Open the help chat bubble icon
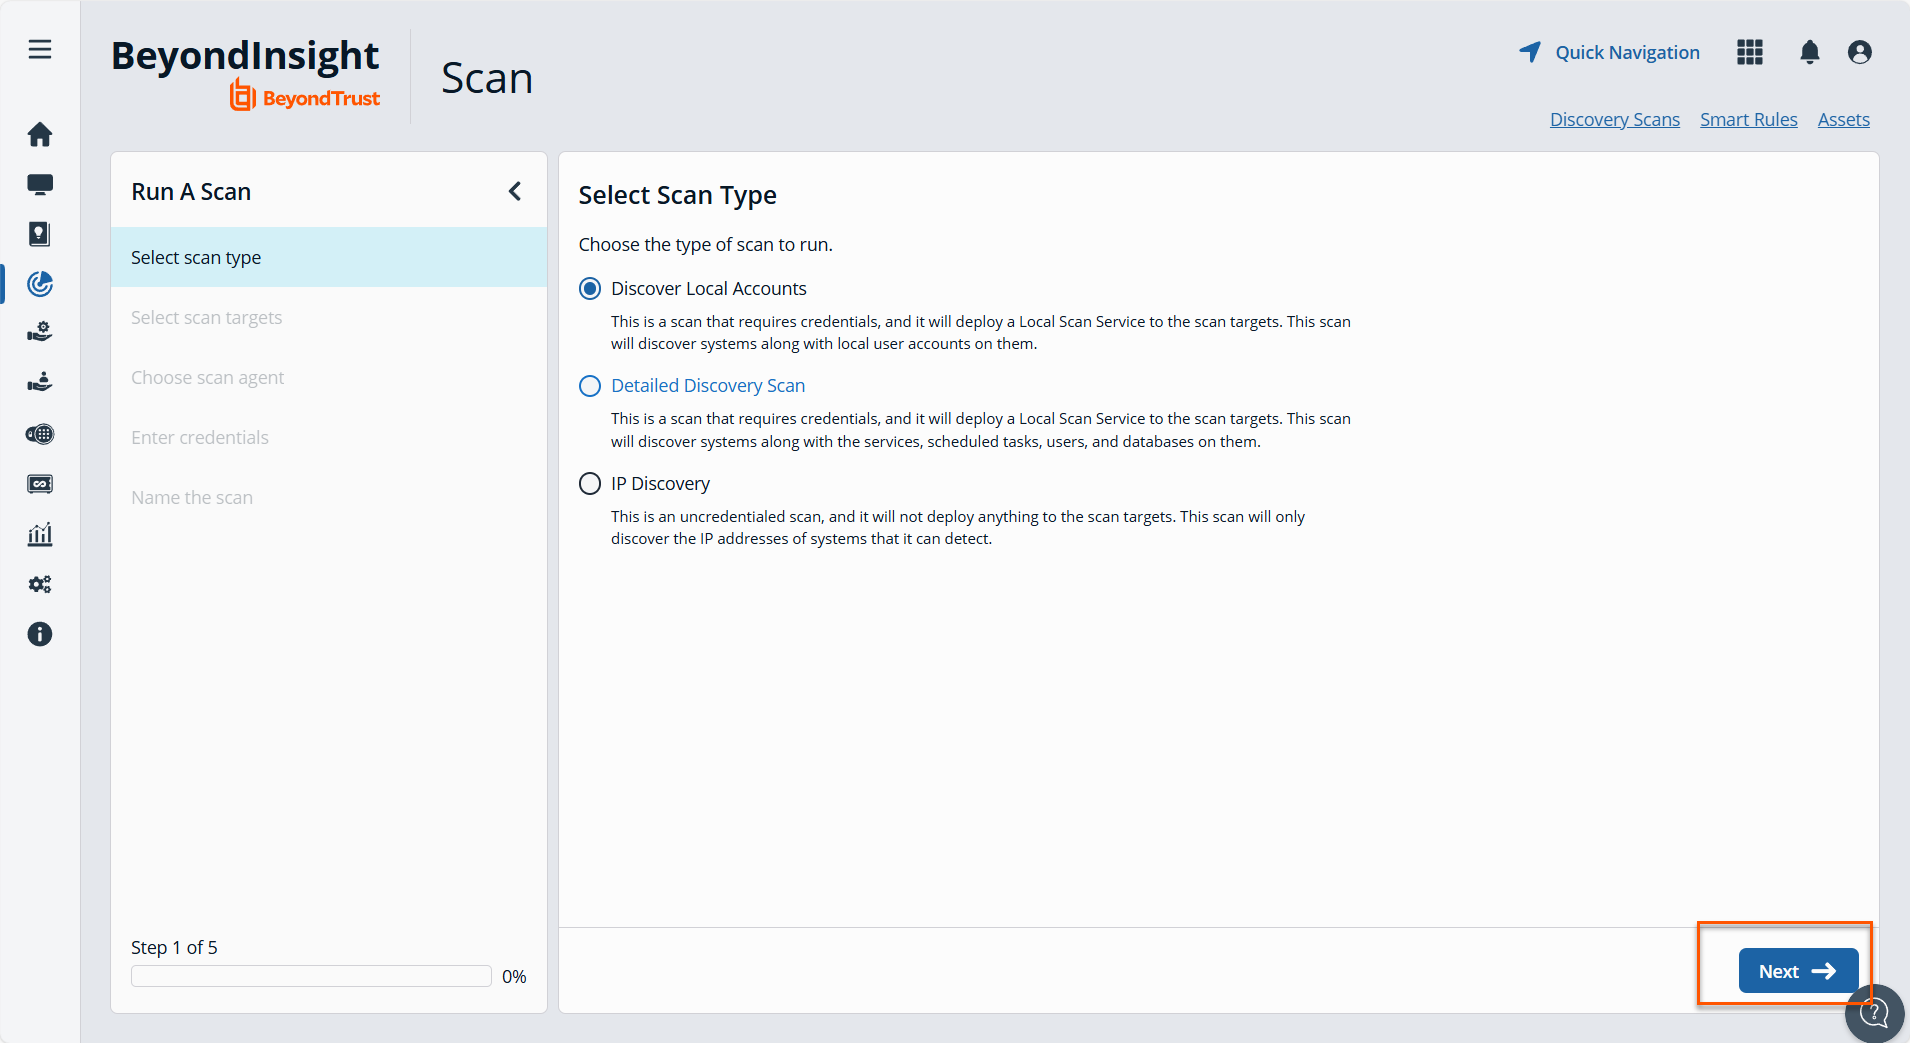 coord(1874,1013)
